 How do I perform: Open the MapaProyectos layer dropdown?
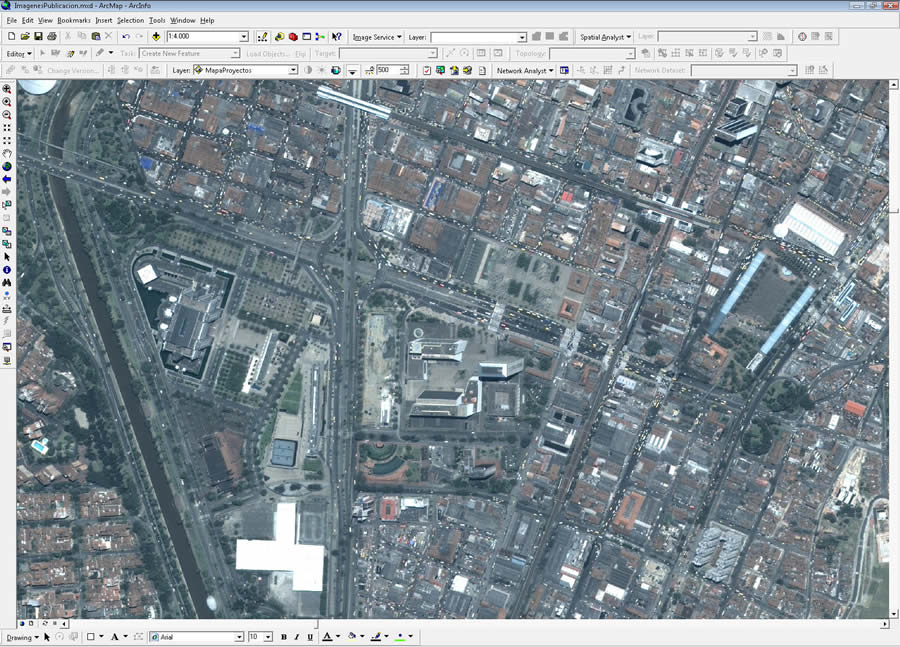(x=293, y=70)
